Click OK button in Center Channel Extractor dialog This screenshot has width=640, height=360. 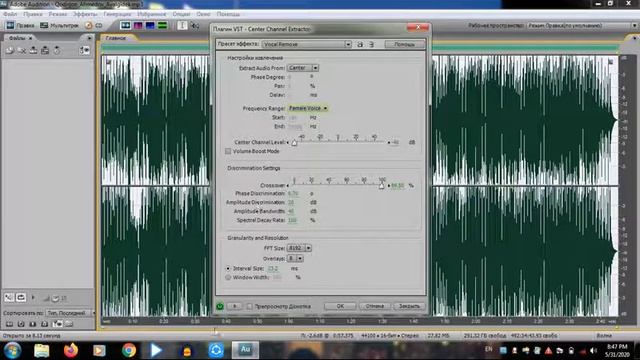coord(340,306)
